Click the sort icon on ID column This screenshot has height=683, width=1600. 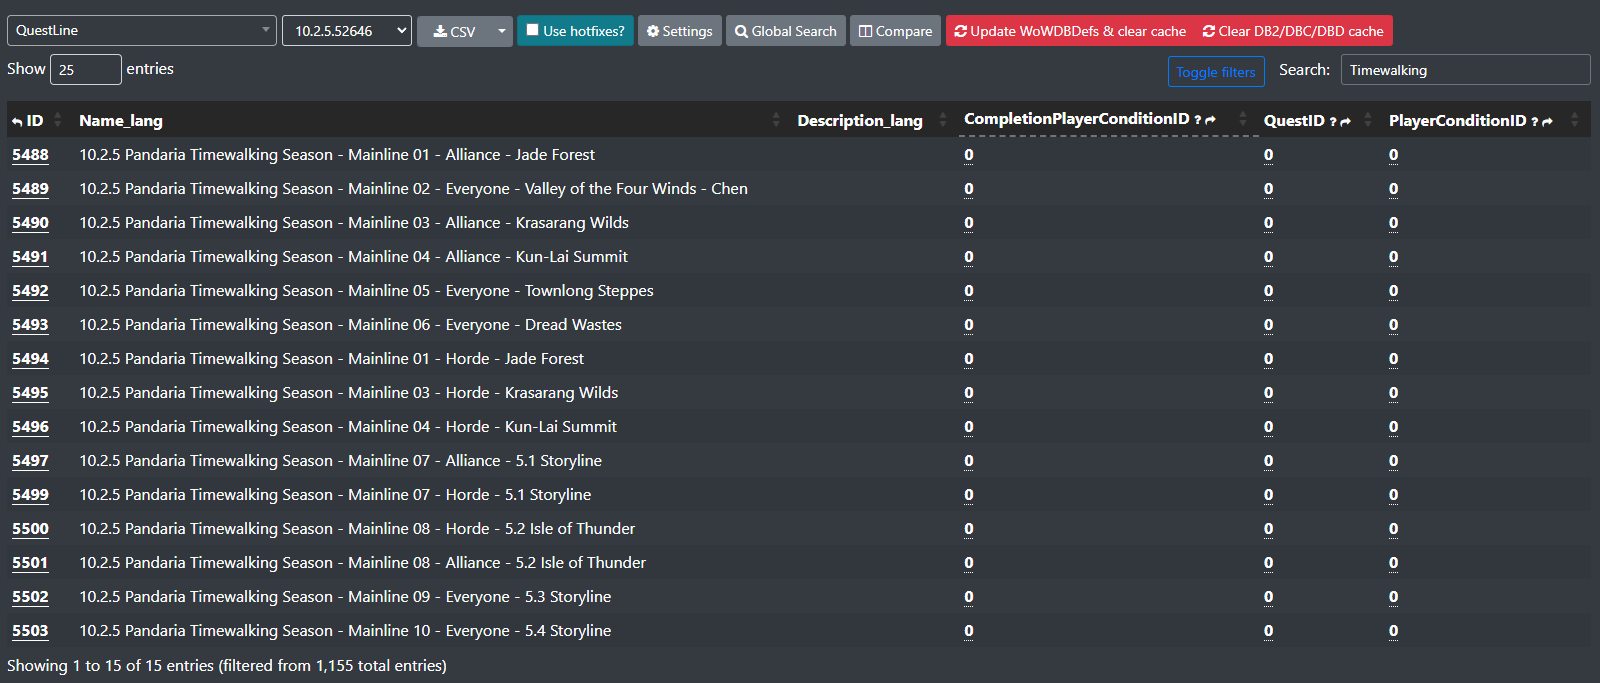pos(58,120)
